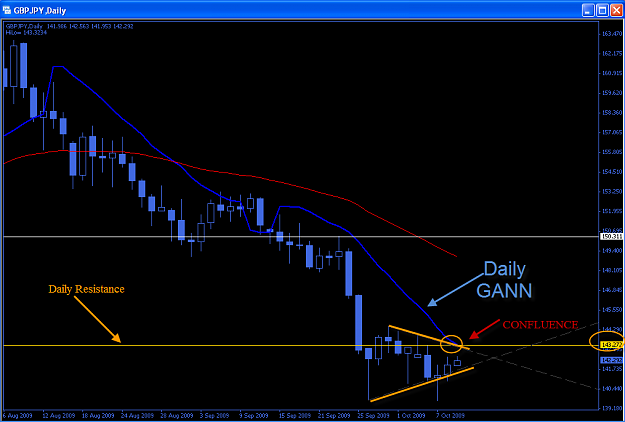
Task: Select the 162.175 price axis value
Action: [x=613, y=53]
